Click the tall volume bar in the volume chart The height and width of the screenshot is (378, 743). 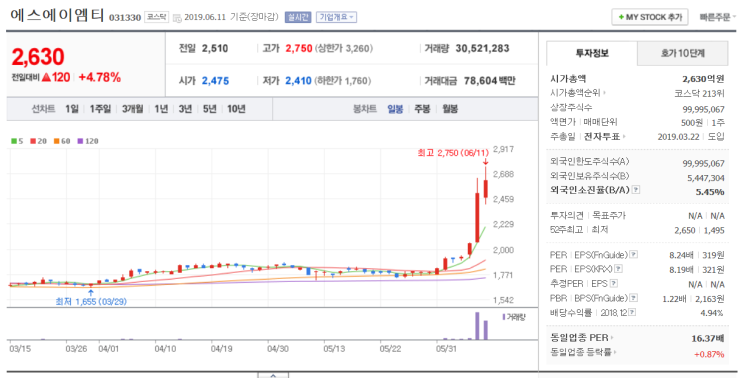pyautogui.click(x=477, y=326)
